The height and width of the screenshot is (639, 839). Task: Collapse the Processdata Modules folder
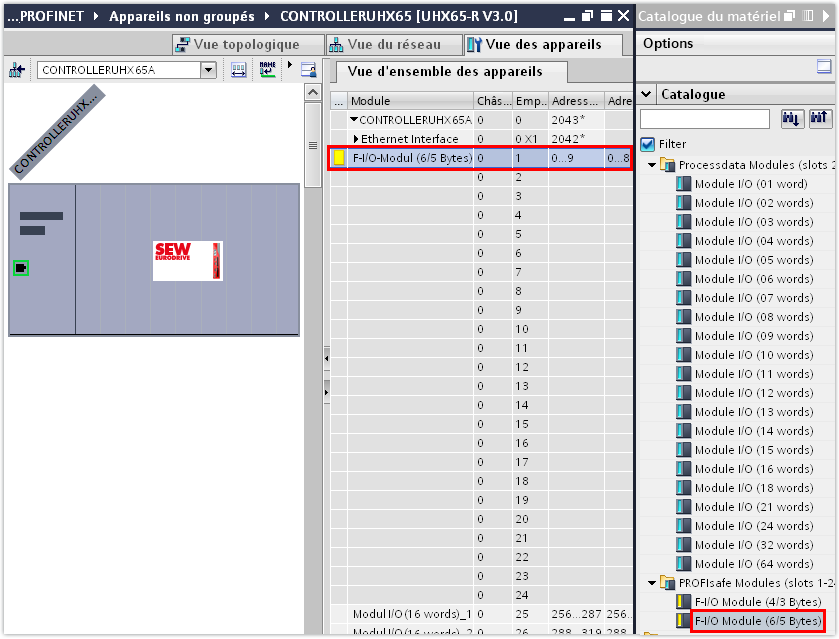pos(652,164)
